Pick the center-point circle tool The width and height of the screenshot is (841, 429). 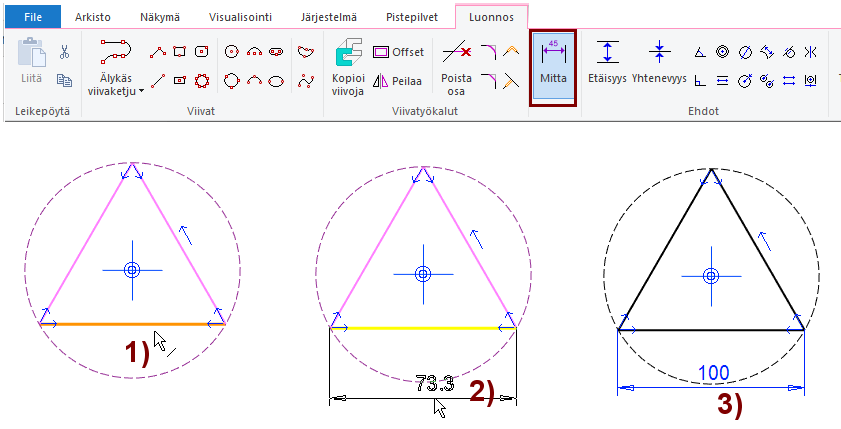[231, 51]
